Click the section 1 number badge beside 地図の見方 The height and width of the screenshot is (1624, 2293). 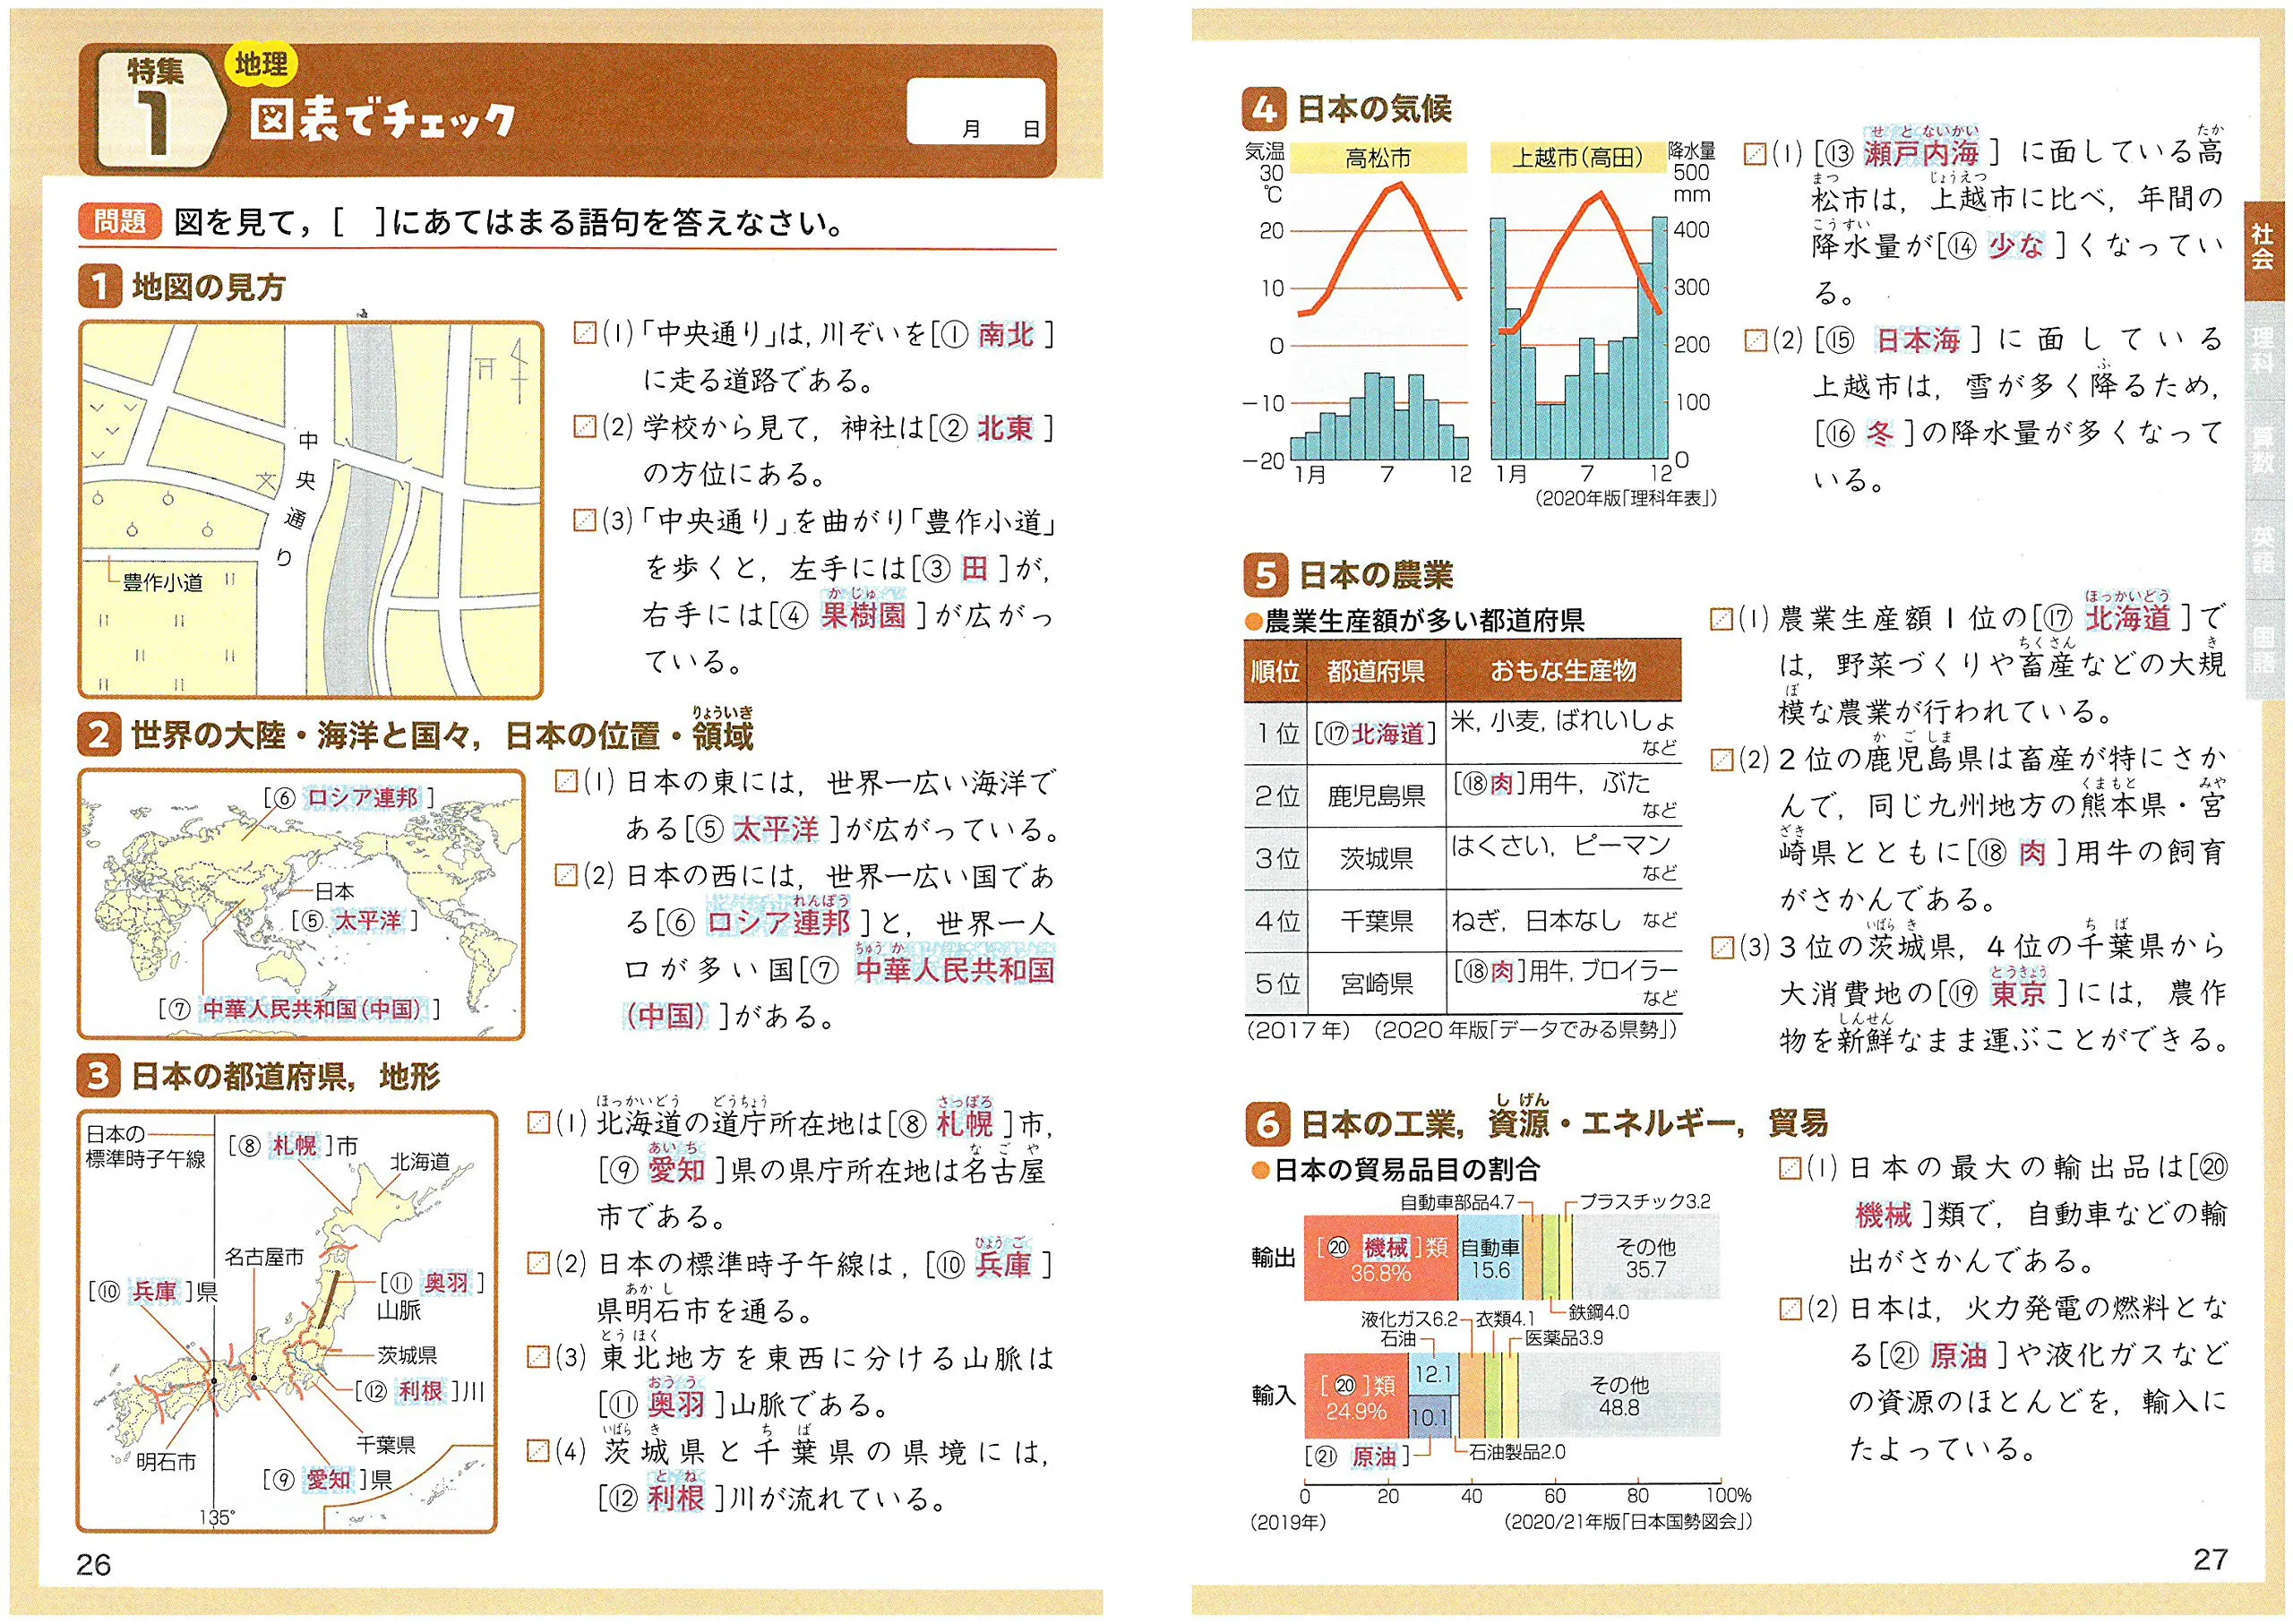click(x=99, y=287)
